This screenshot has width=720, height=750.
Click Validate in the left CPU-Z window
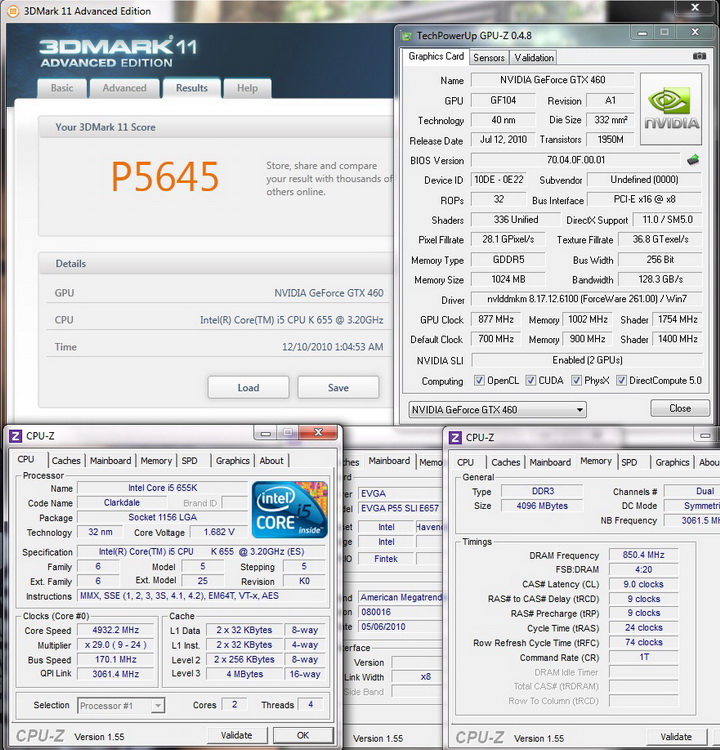point(236,735)
